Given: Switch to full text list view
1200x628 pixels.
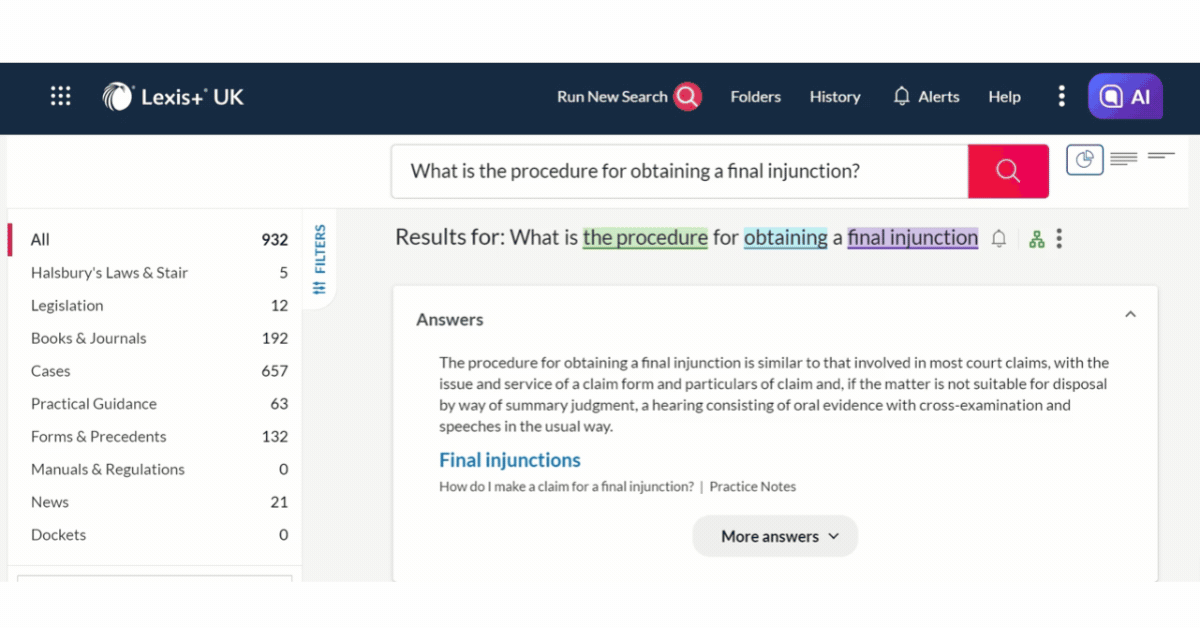Looking at the screenshot, I should pos(1124,159).
